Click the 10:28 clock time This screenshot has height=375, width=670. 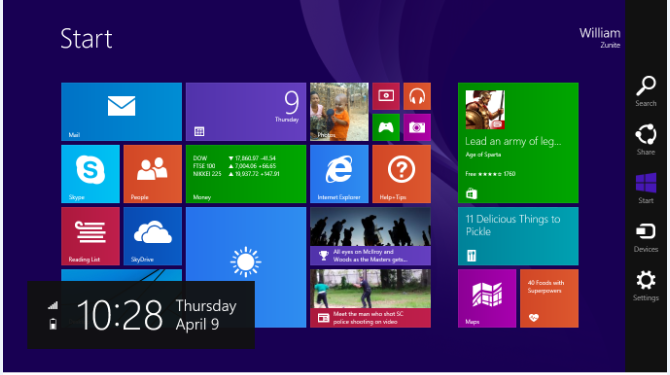[120, 315]
